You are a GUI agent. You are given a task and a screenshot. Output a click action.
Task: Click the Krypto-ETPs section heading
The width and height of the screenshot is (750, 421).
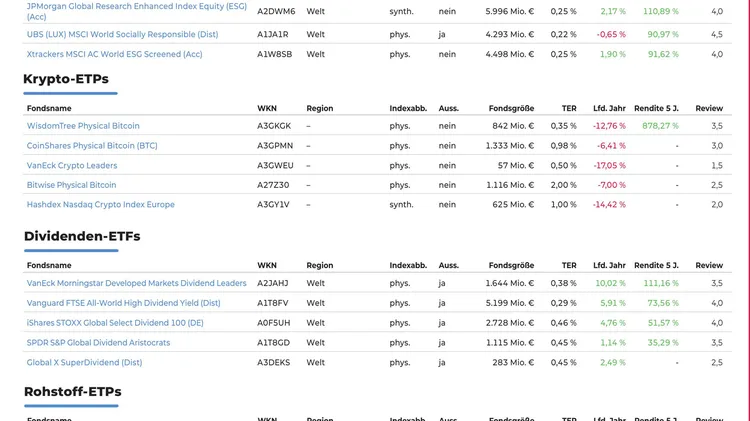pos(66,79)
